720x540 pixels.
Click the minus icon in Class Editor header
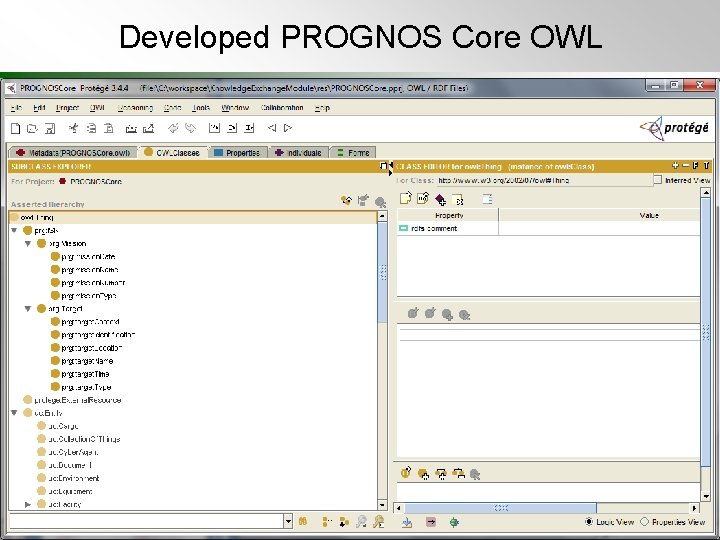click(685, 165)
